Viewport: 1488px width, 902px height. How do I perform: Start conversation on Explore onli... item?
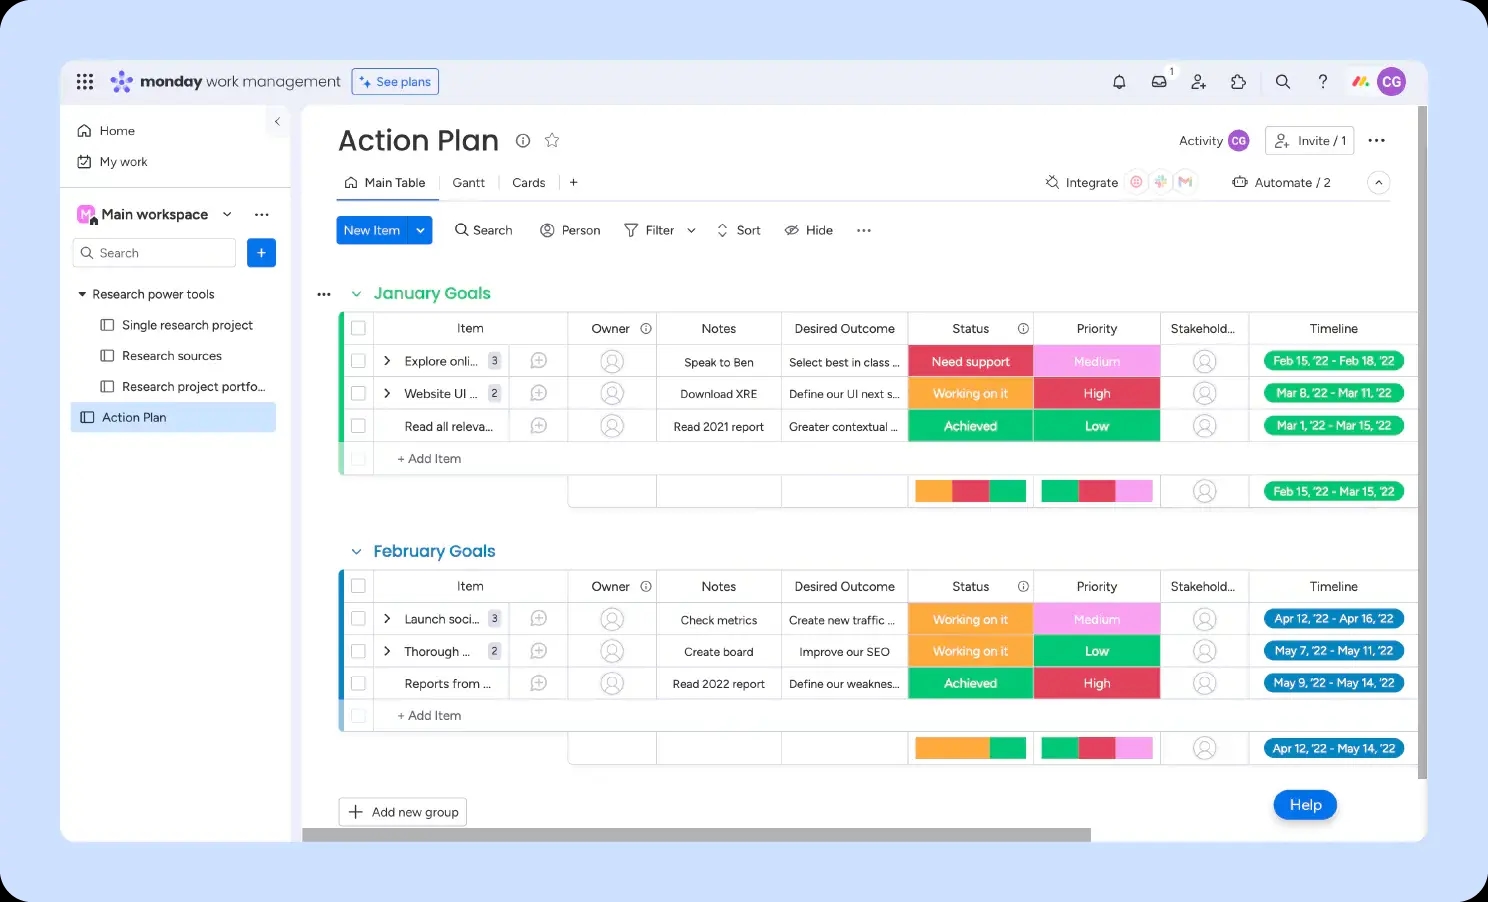(x=538, y=361)
